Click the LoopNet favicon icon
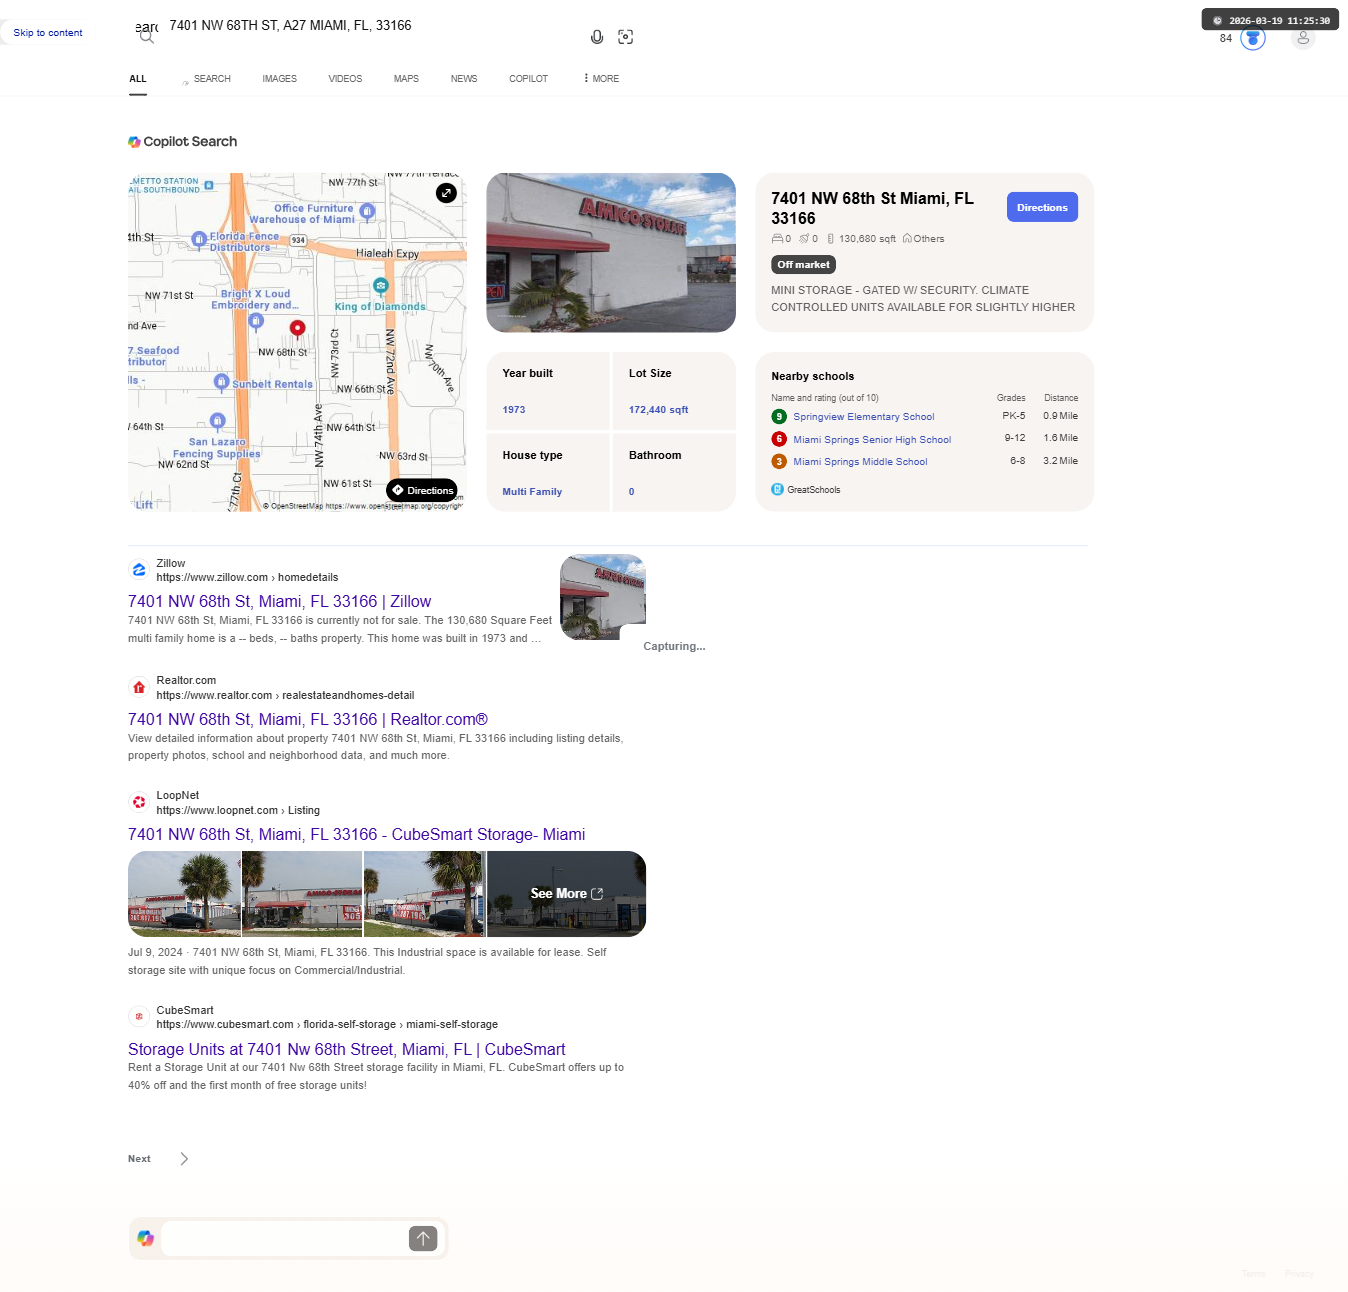 pyautogui.click(x=139, y=802)
